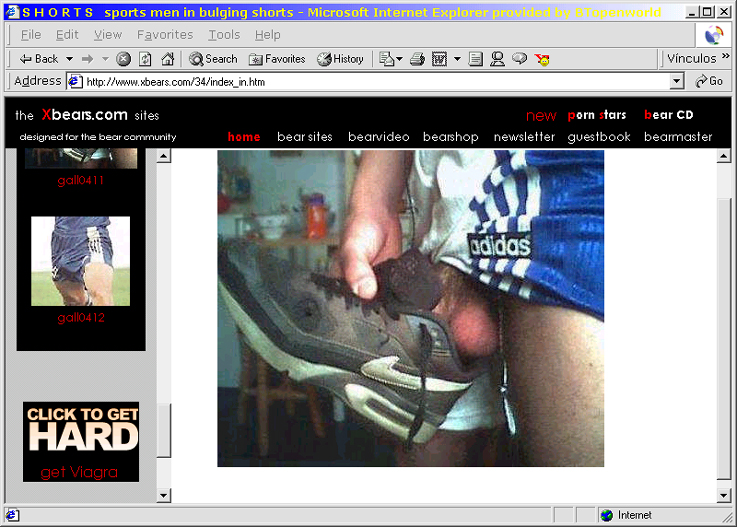This screenshot has width=737, height=527.
Task: Open the Tools menu
Action: coord(223,34)
